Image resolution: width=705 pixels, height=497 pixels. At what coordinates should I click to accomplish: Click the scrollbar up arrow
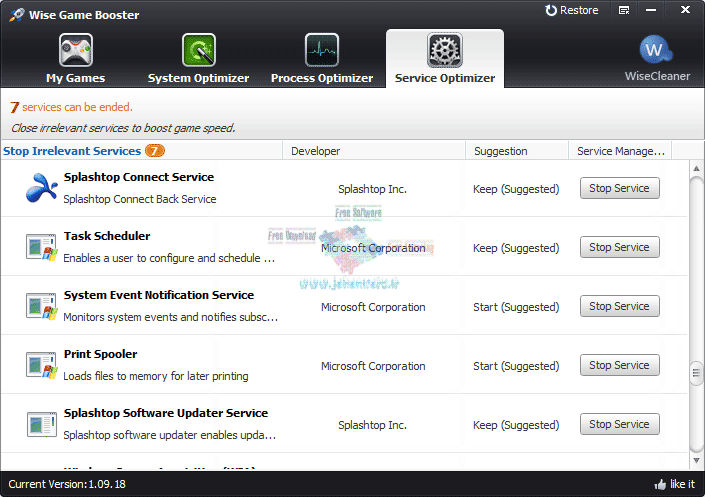[x=696, y=170]
